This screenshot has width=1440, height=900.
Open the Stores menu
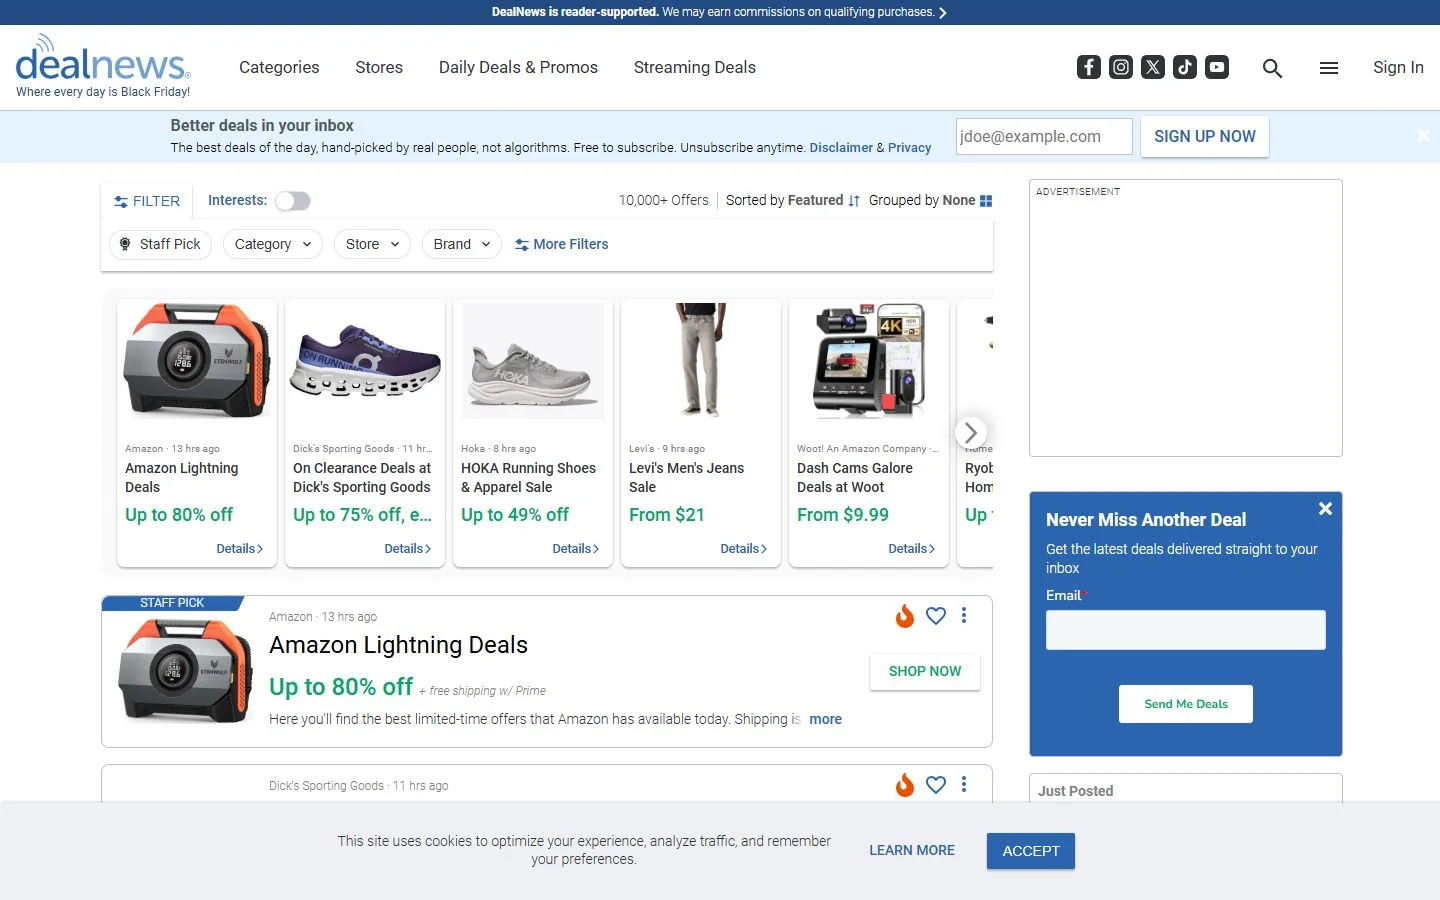(379, 67)
